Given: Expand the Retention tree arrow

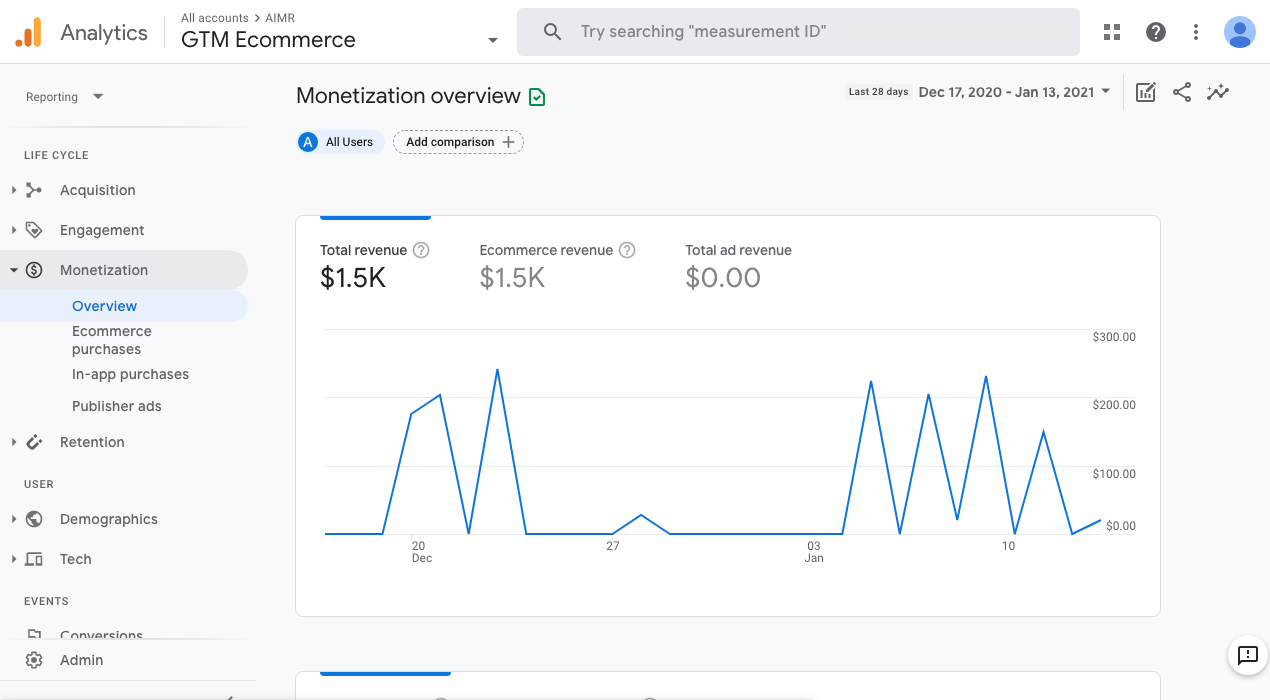Looking at the screenshot, I should [x=13, y=442].
